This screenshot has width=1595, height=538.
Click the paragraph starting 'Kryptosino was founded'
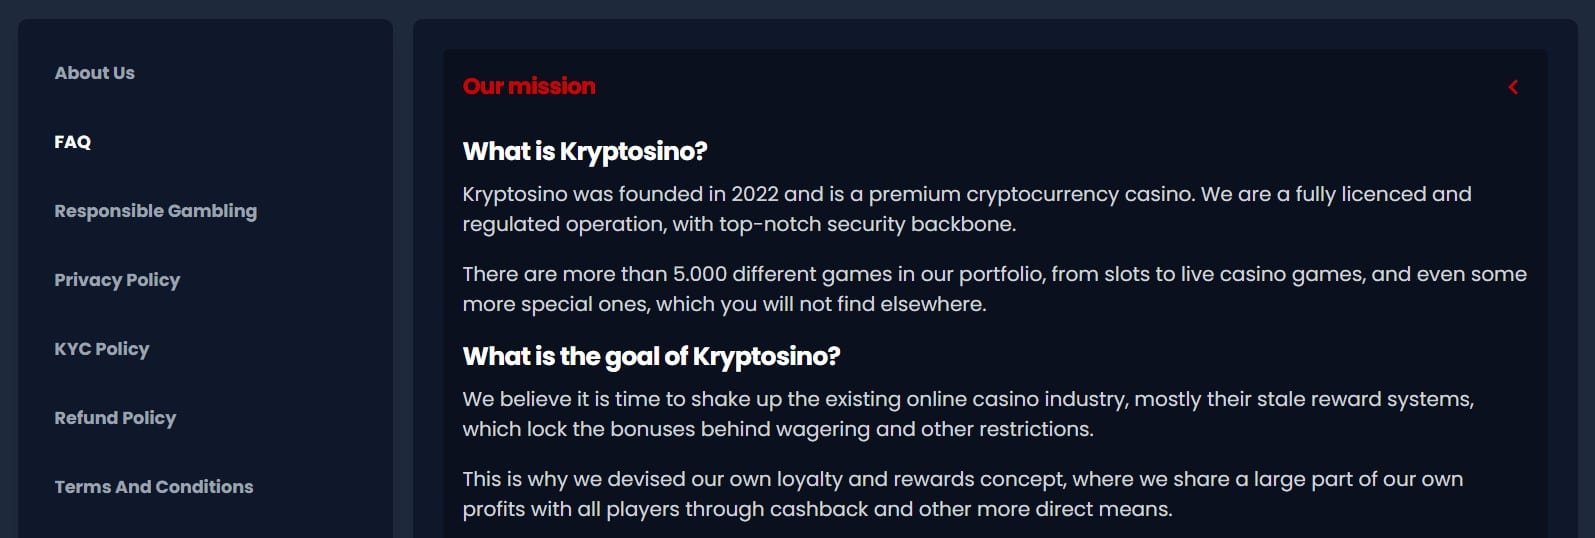pyautogui.click(x=966, y=209)
